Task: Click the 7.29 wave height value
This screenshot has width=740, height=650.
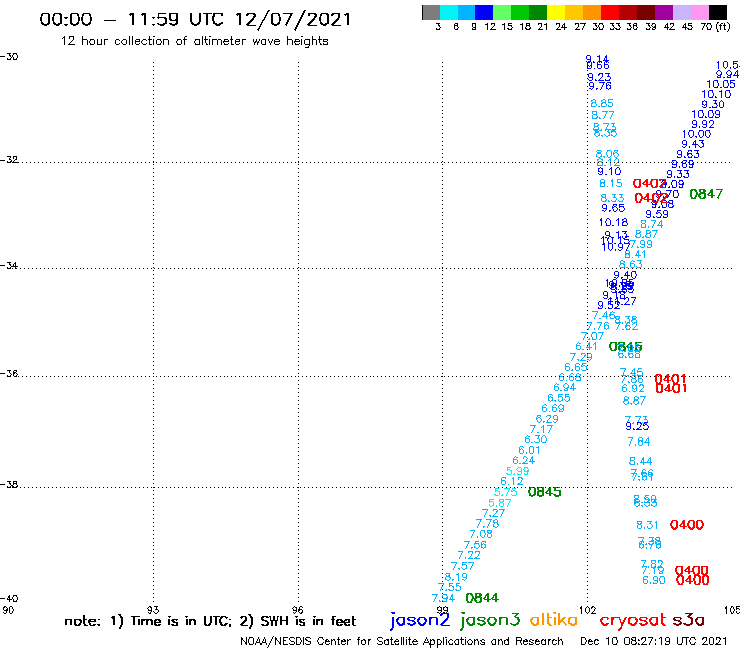Action: pyautogui.click(x=580, y=357)
